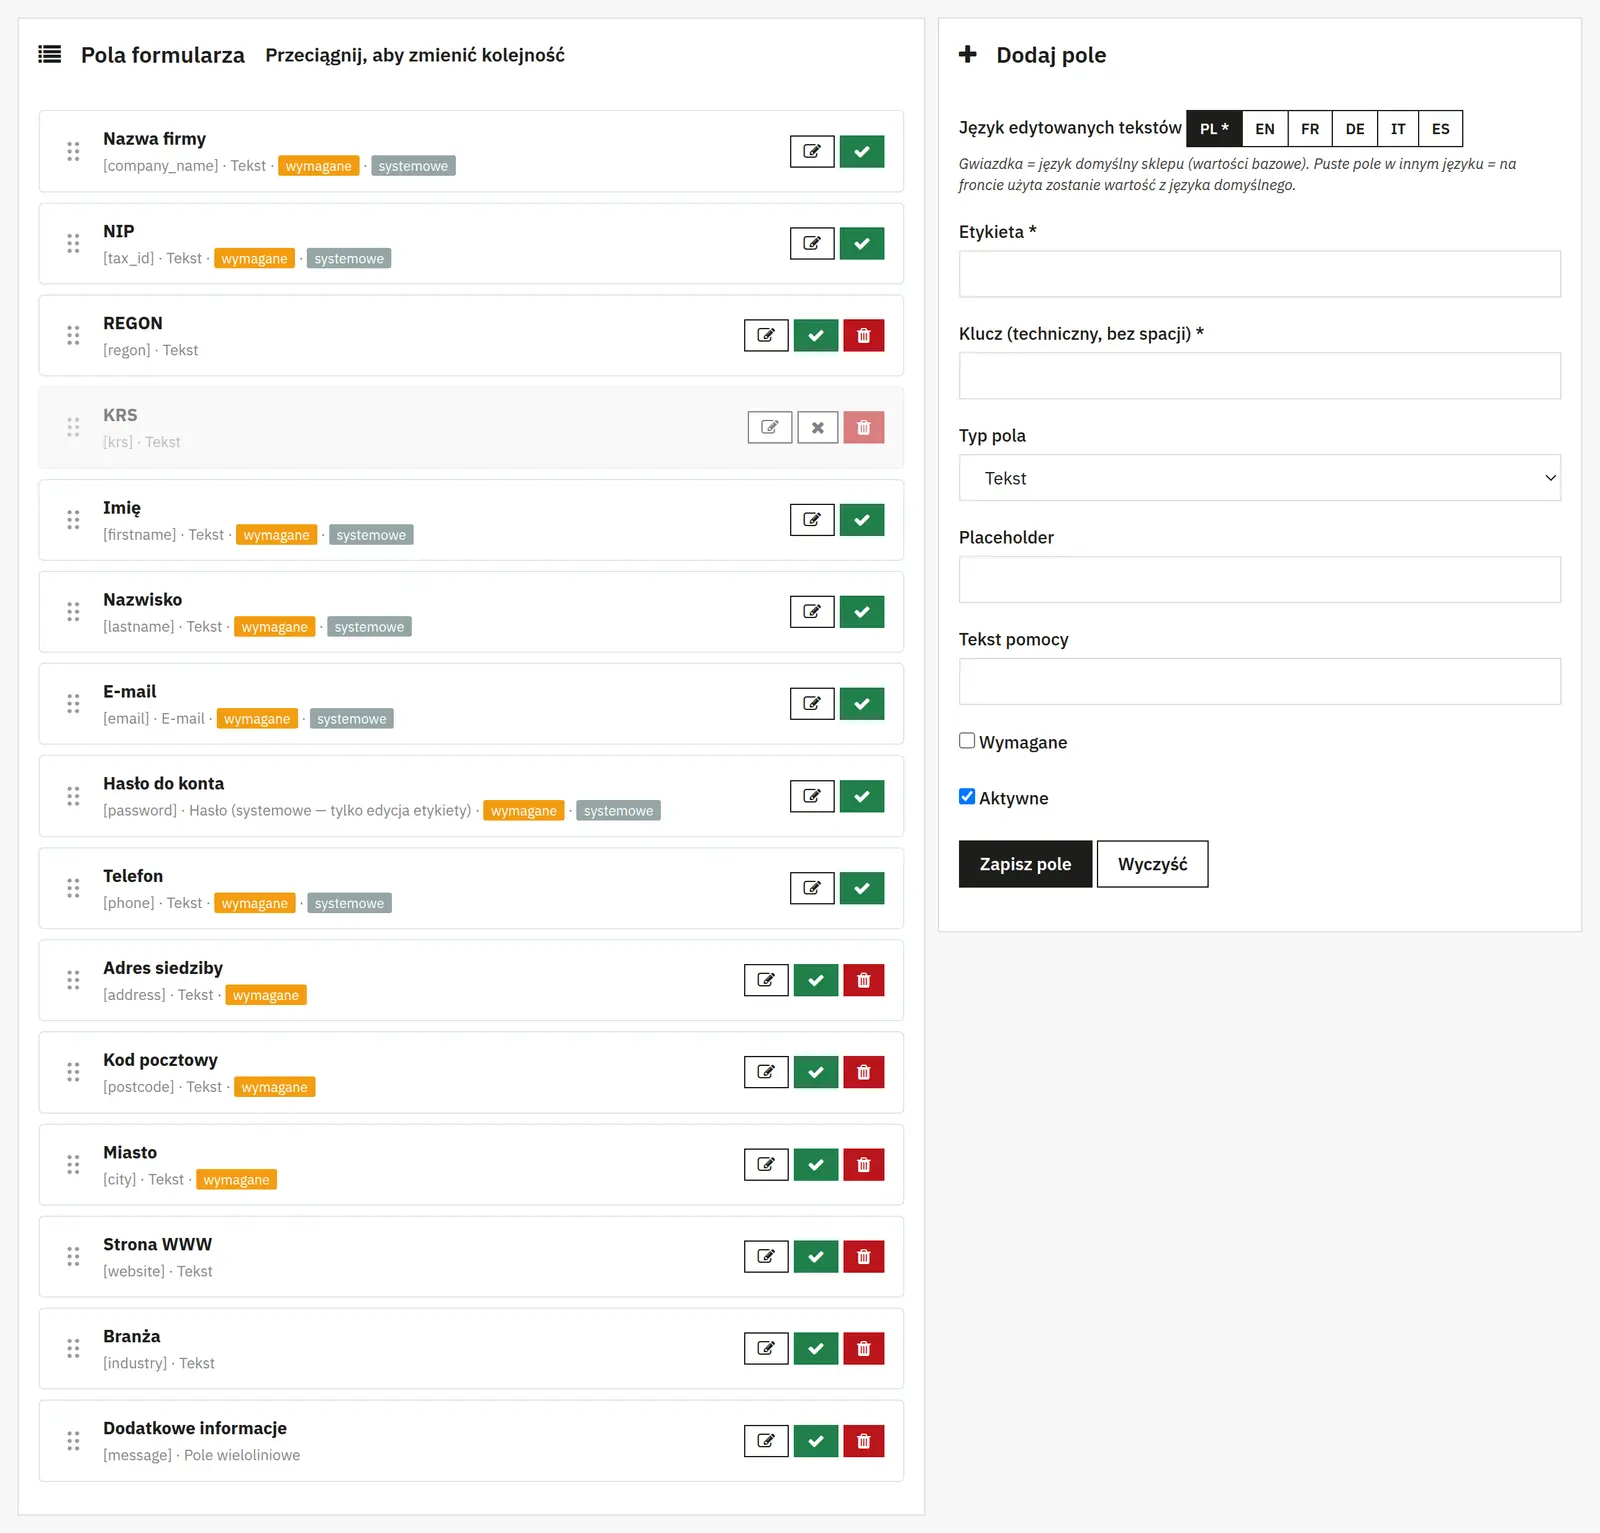Focus the Klucz techniczny input field

(x=1260, y=376)
